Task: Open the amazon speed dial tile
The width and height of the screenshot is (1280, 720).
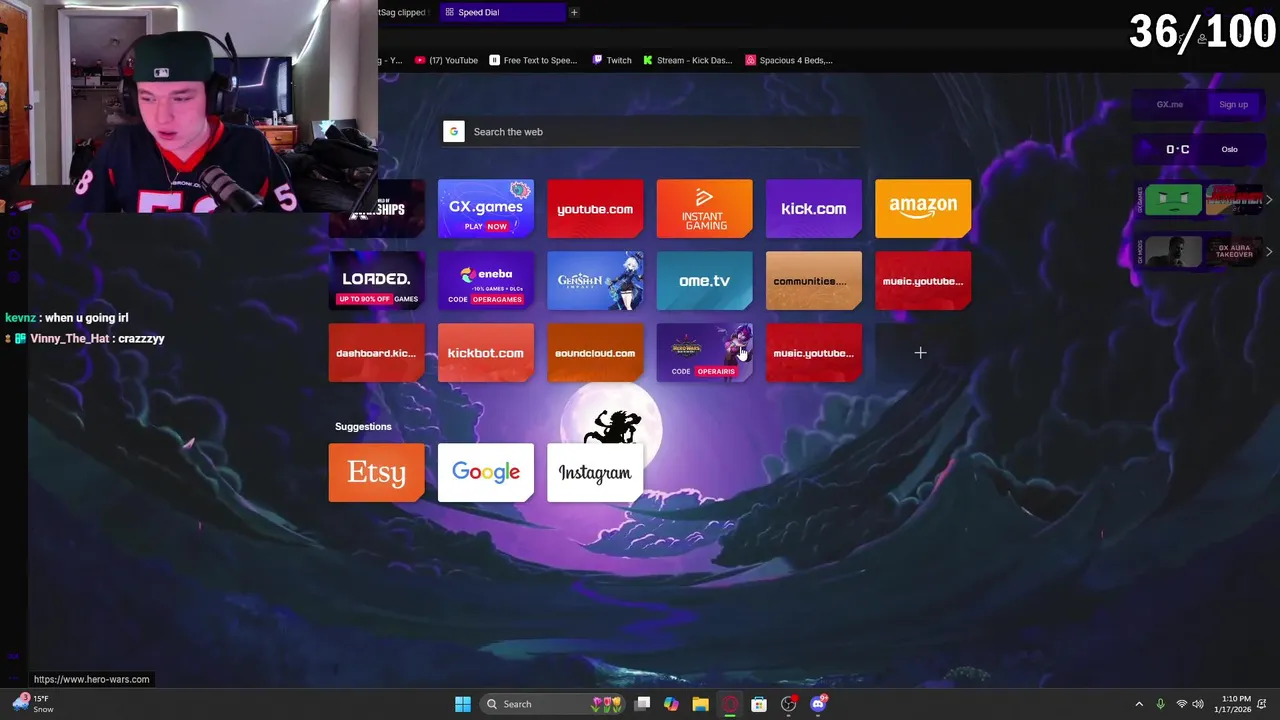Action: pyautogui.click(x=922, y=208)
